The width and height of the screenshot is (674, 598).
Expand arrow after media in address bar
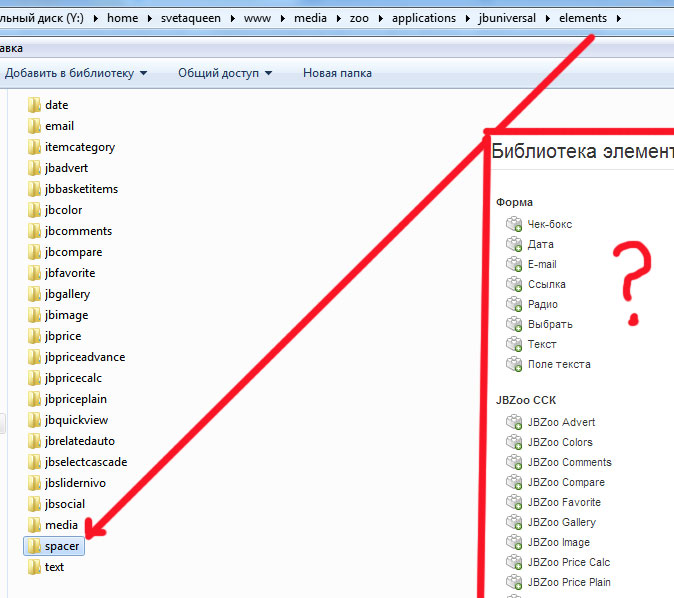[339, 18]
